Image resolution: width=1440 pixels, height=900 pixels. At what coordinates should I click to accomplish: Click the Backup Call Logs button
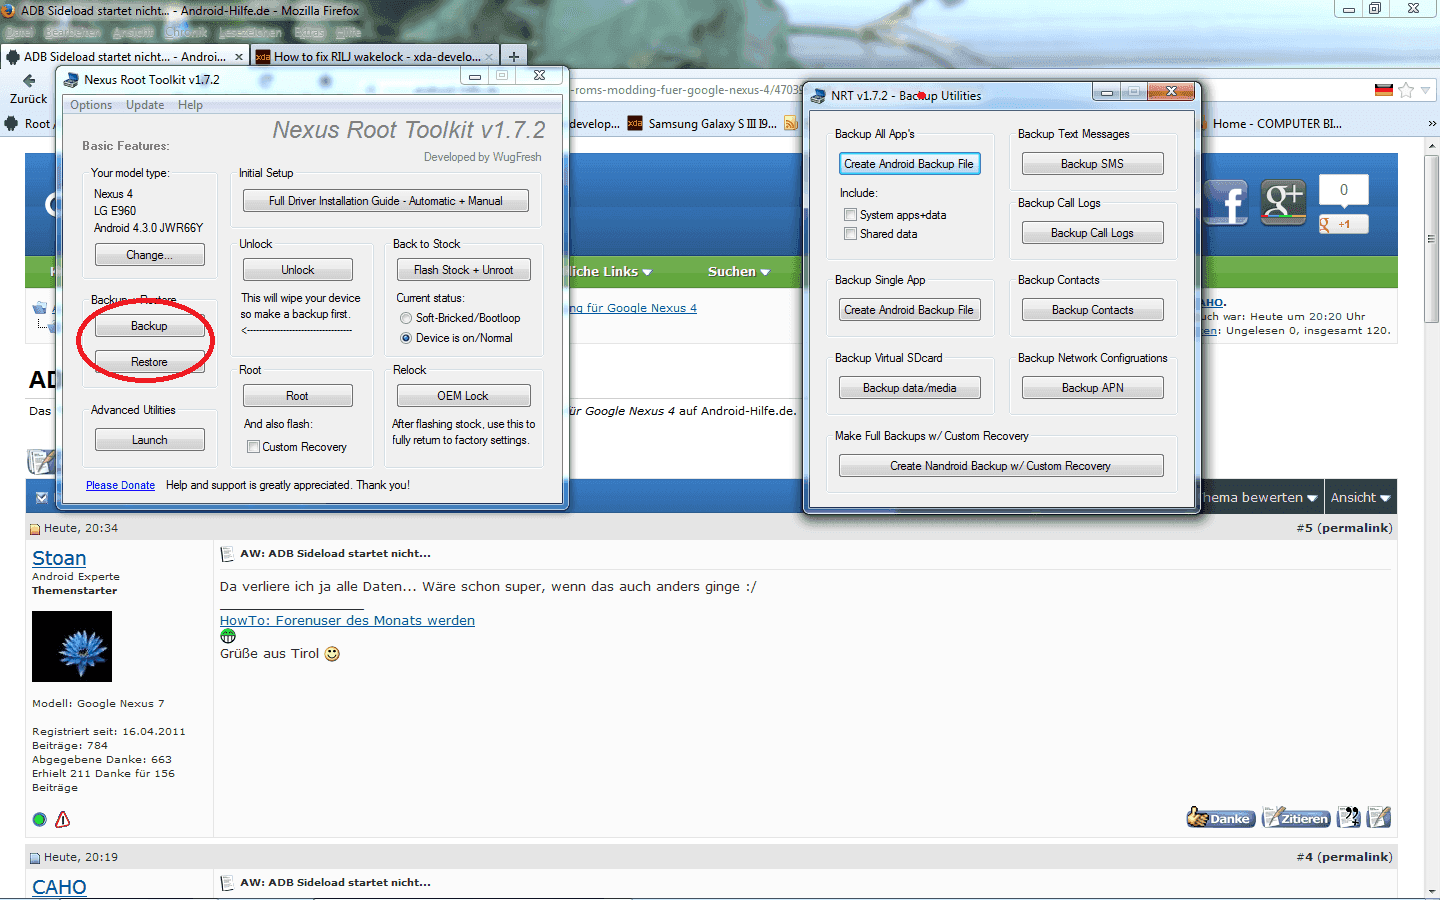tap(1093, 233)
